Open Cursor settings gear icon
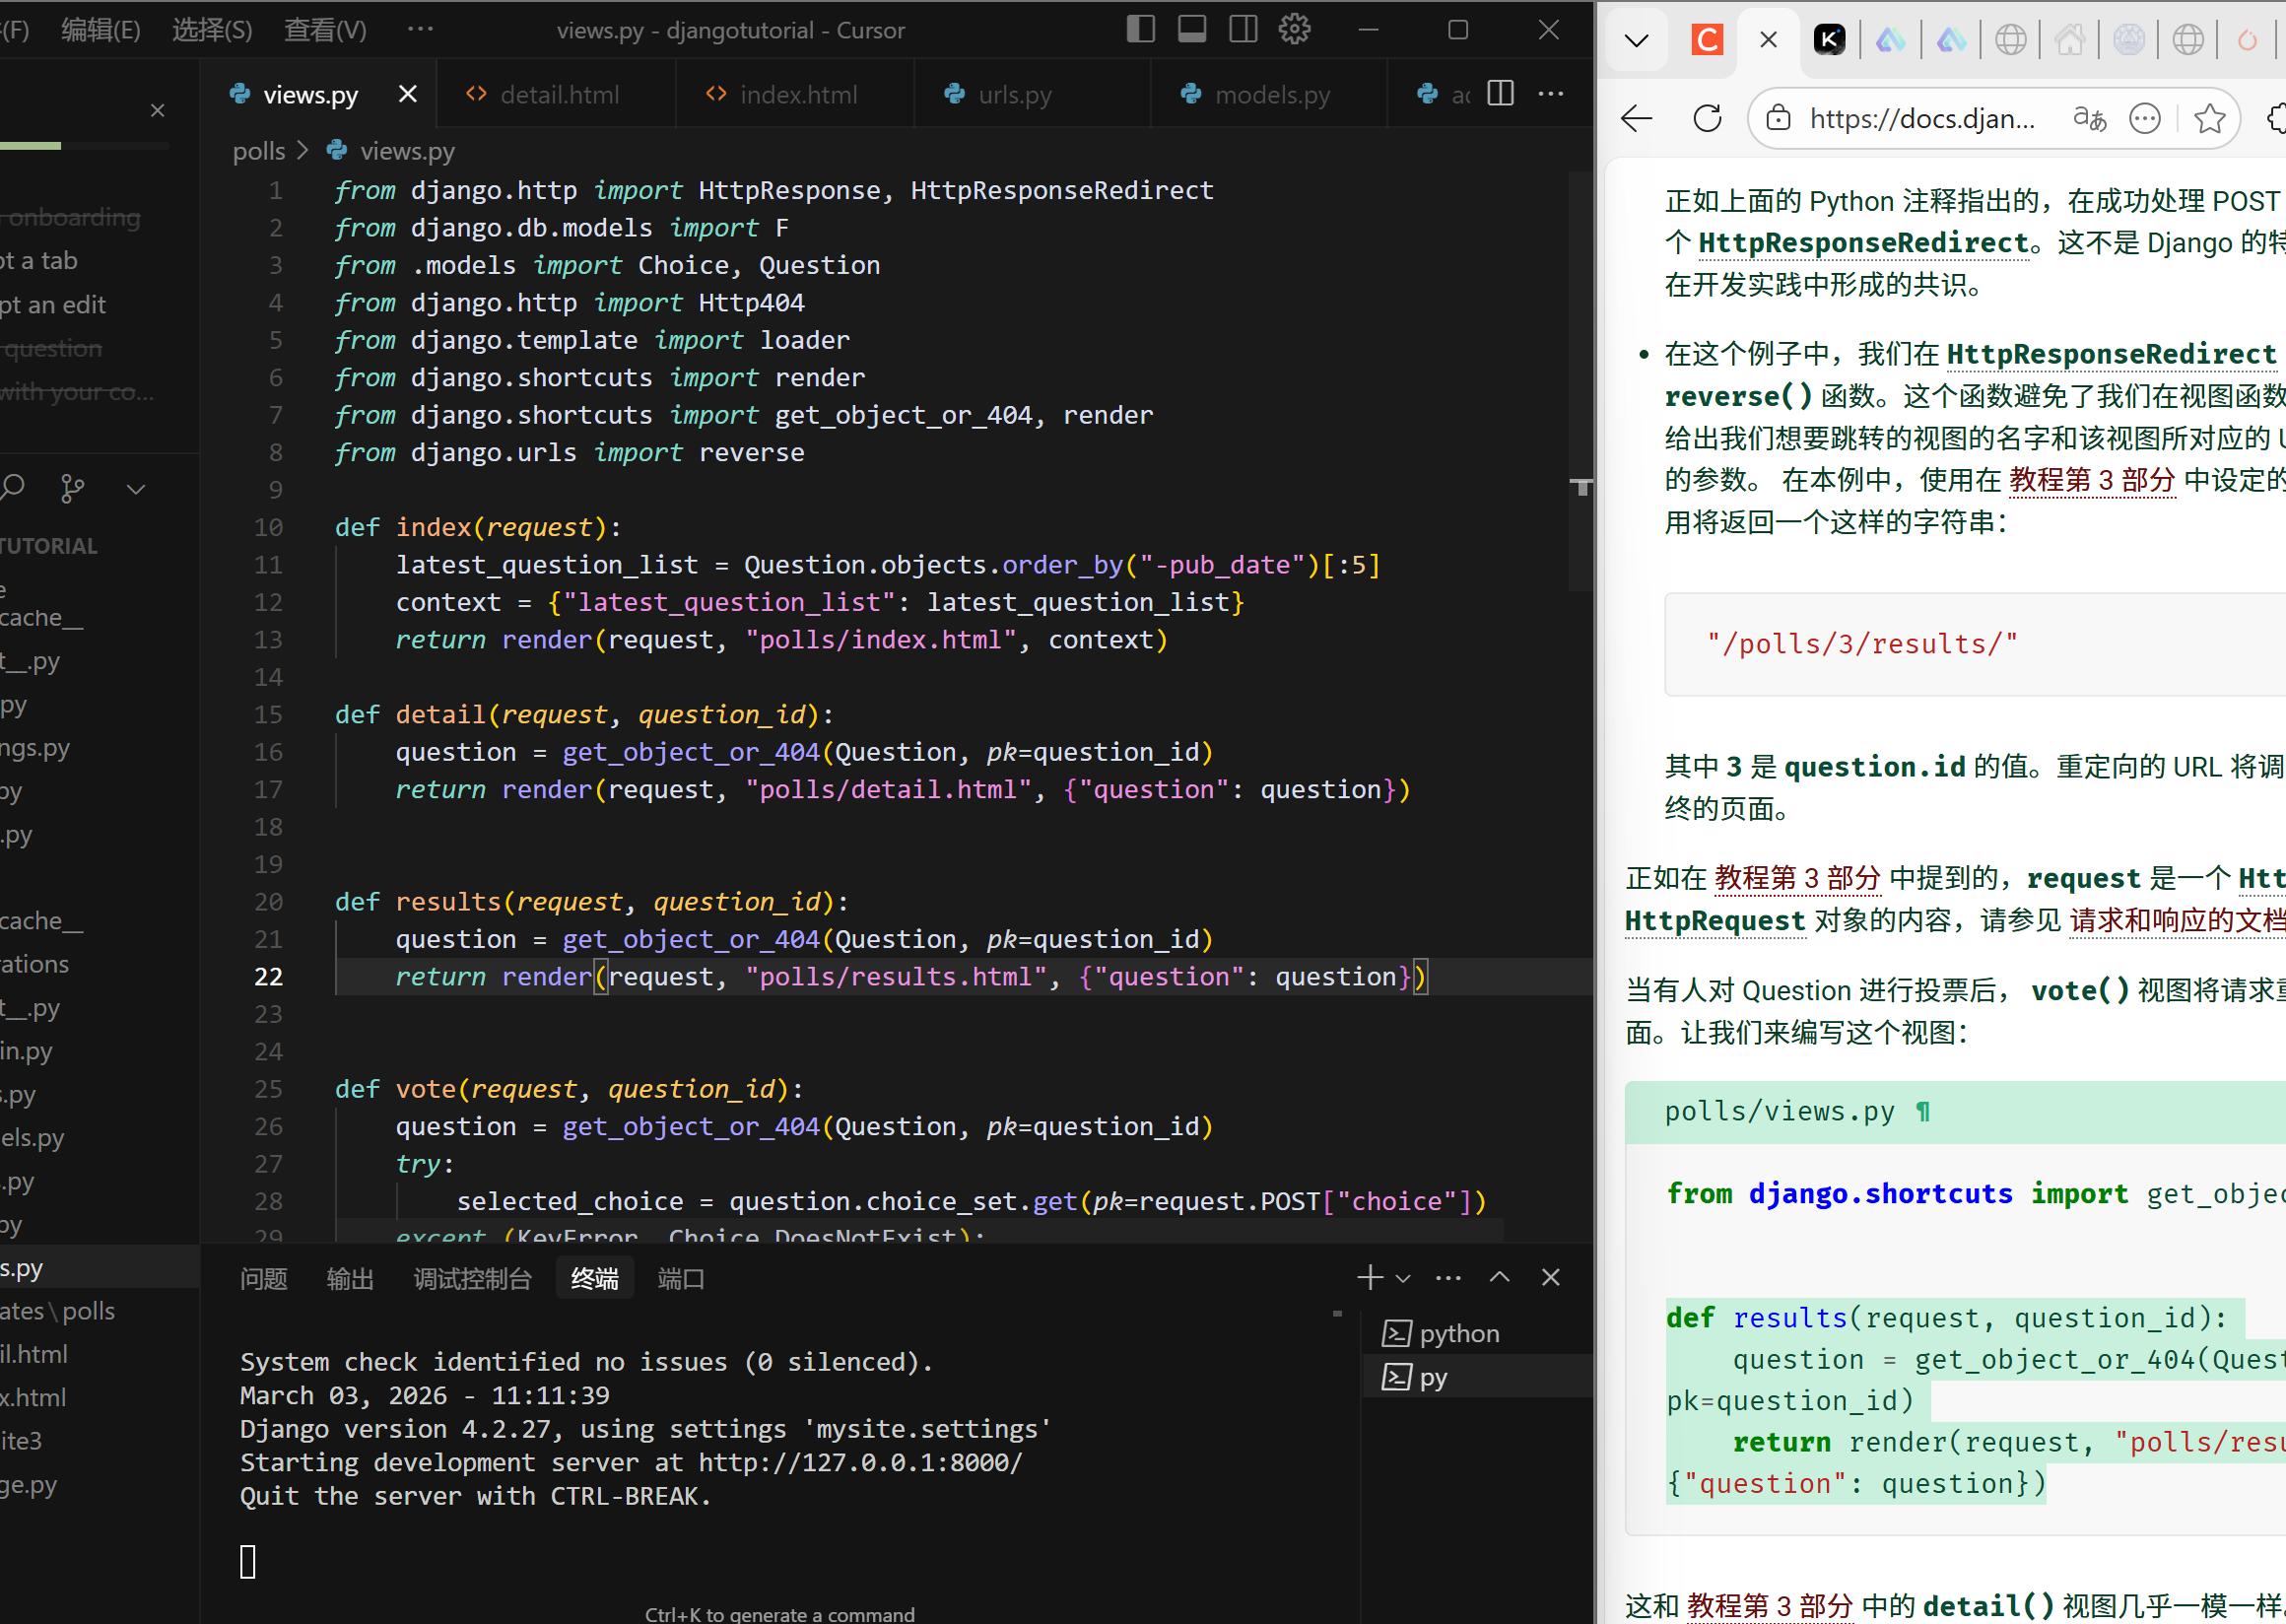 (x=1294, y=29)
